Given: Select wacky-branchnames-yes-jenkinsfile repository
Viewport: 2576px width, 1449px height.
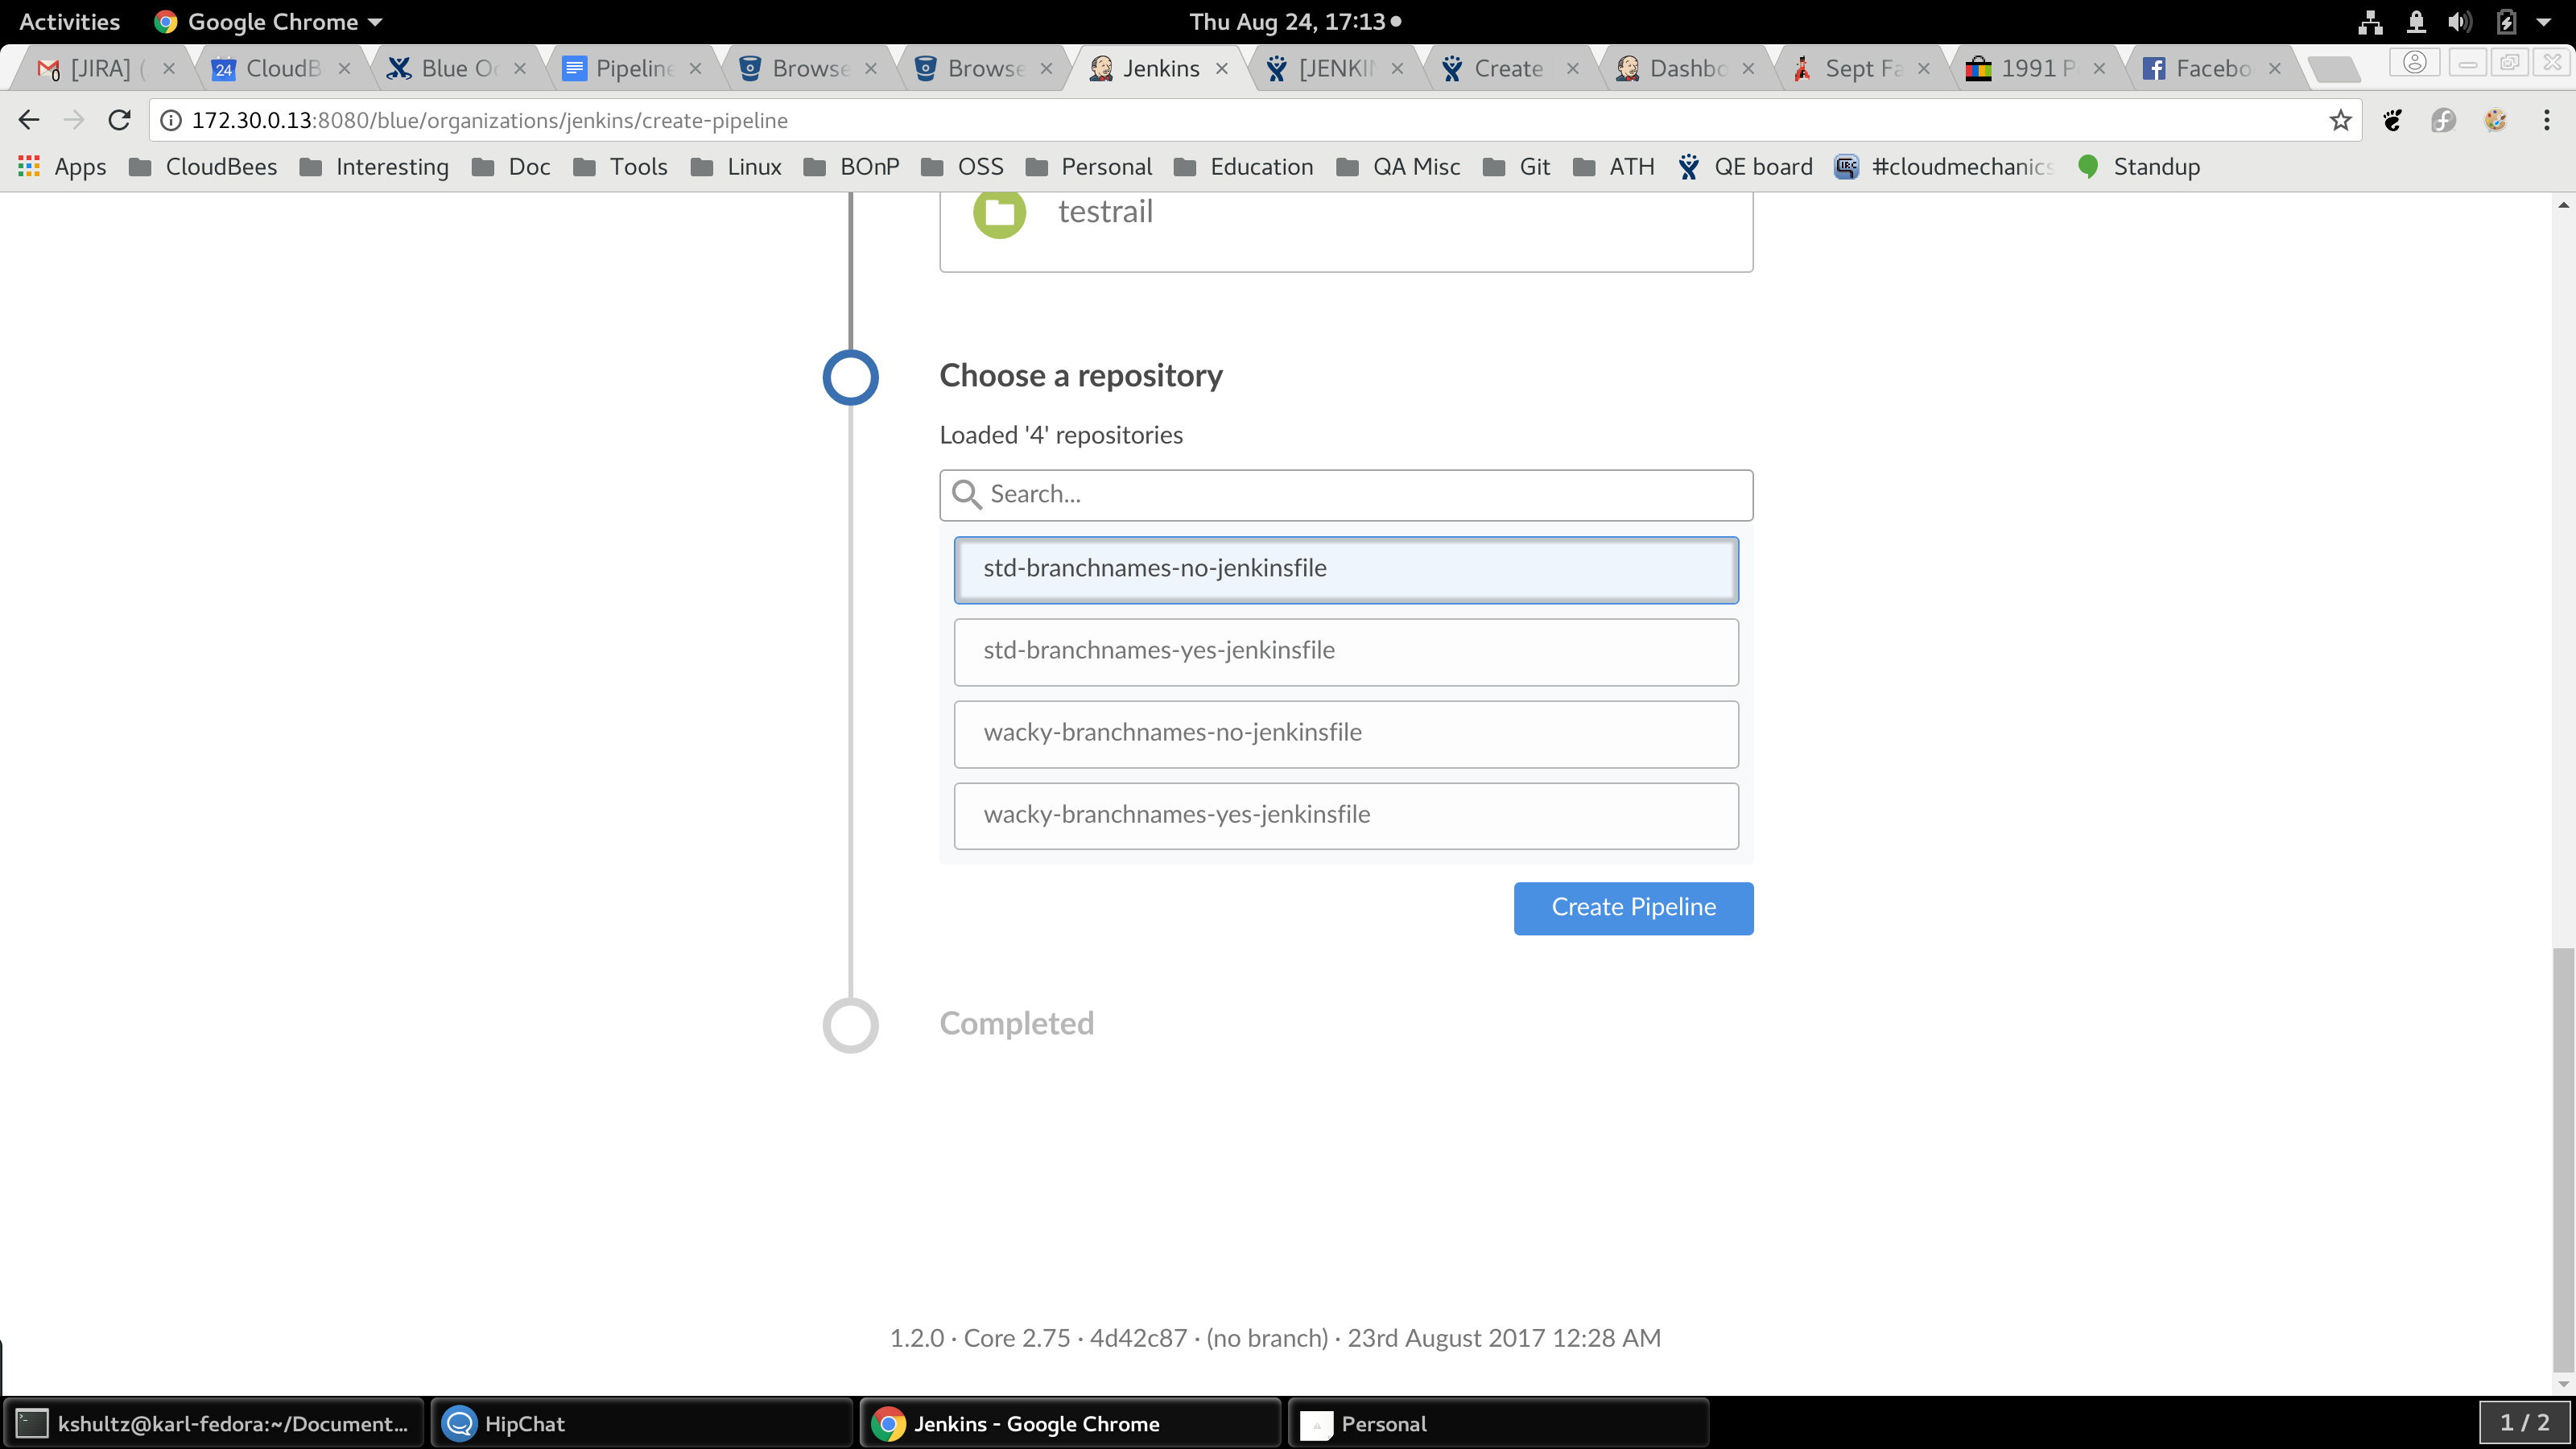Looking at the screenshot, I should (x=1345, y=815).
